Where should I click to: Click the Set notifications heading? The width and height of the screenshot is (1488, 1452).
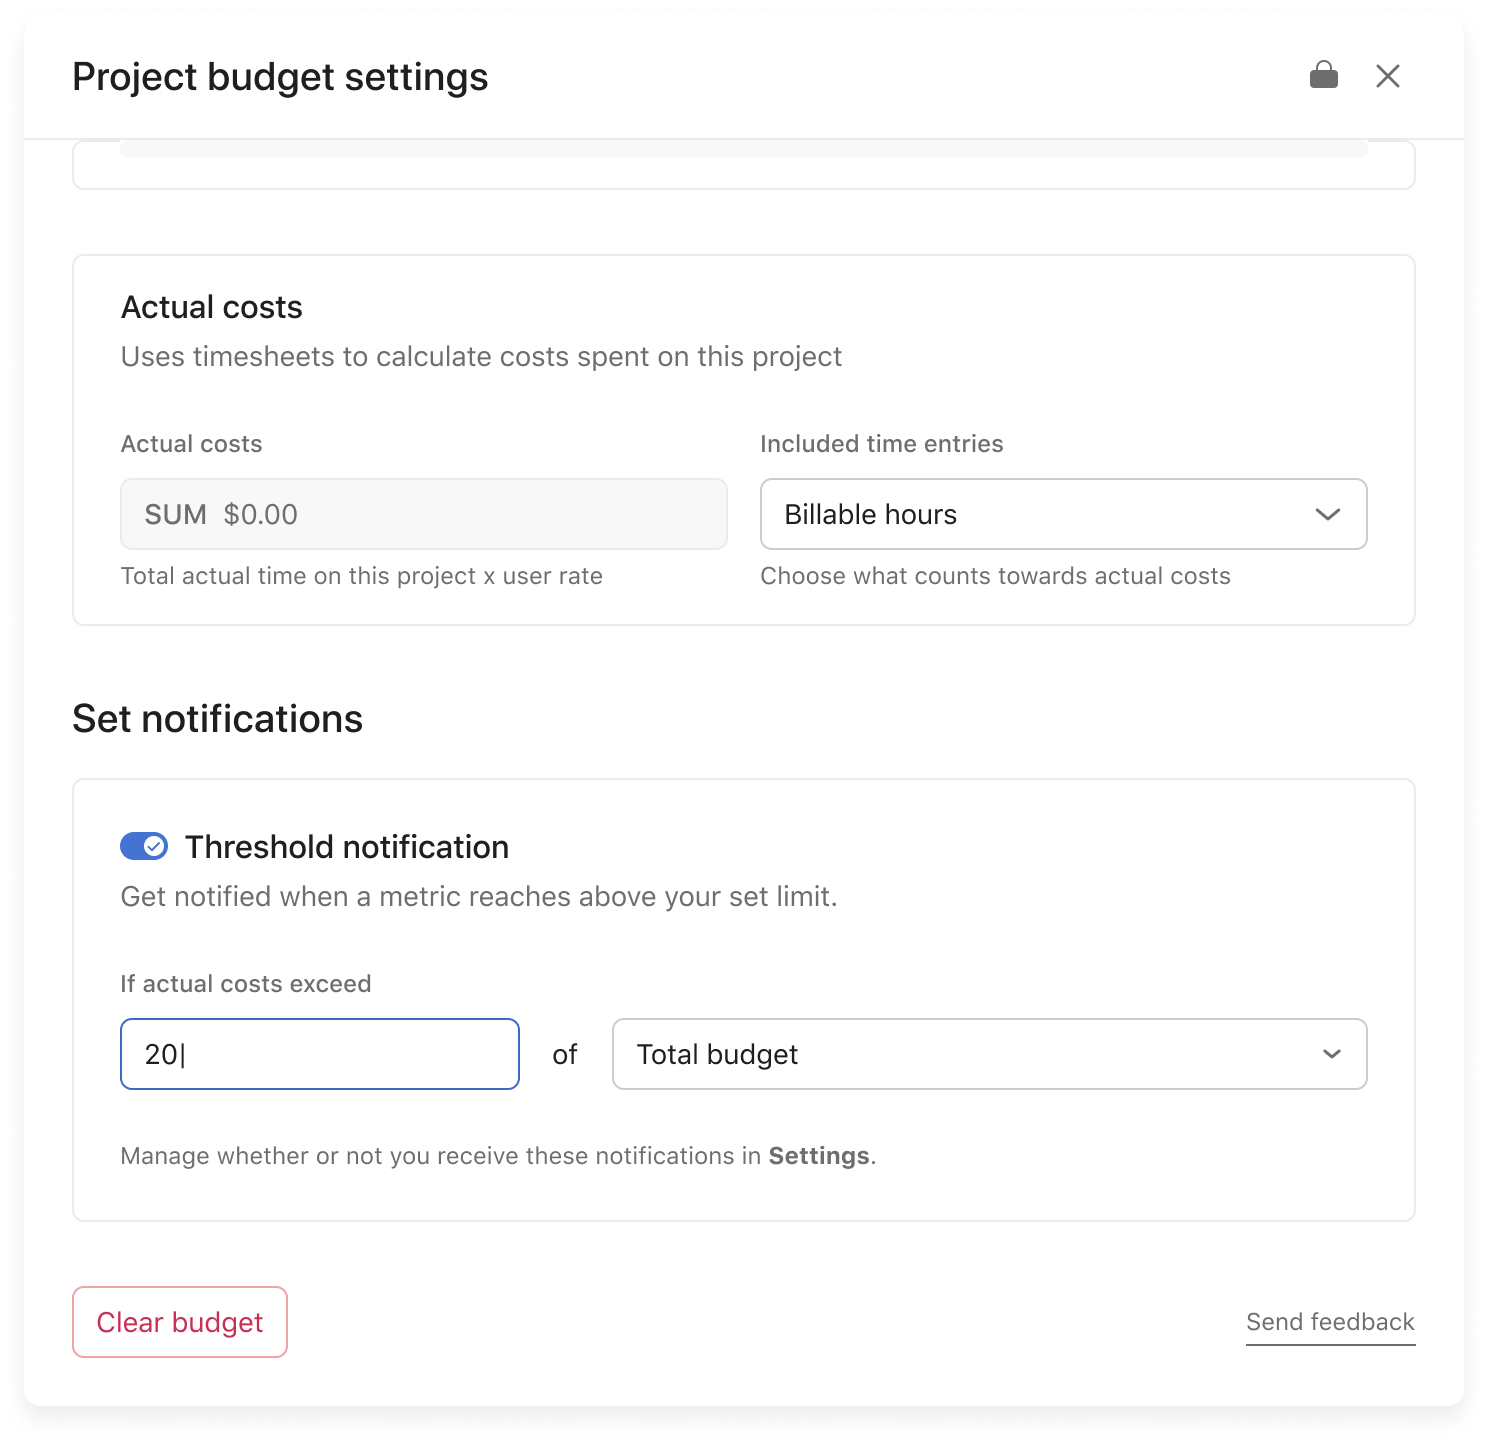pos(217,719)
